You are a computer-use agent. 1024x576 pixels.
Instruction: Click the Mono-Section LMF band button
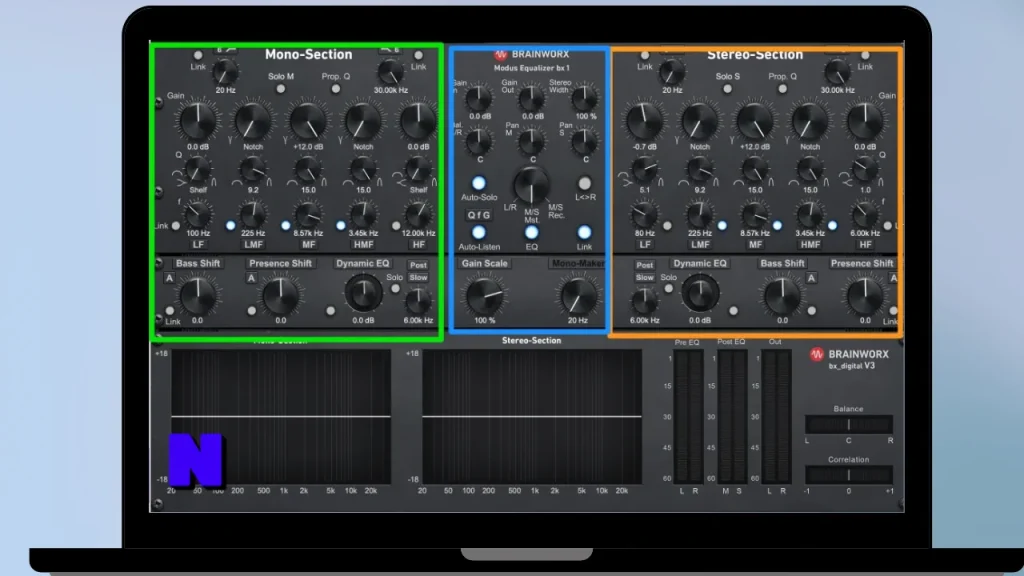point(253,245)
